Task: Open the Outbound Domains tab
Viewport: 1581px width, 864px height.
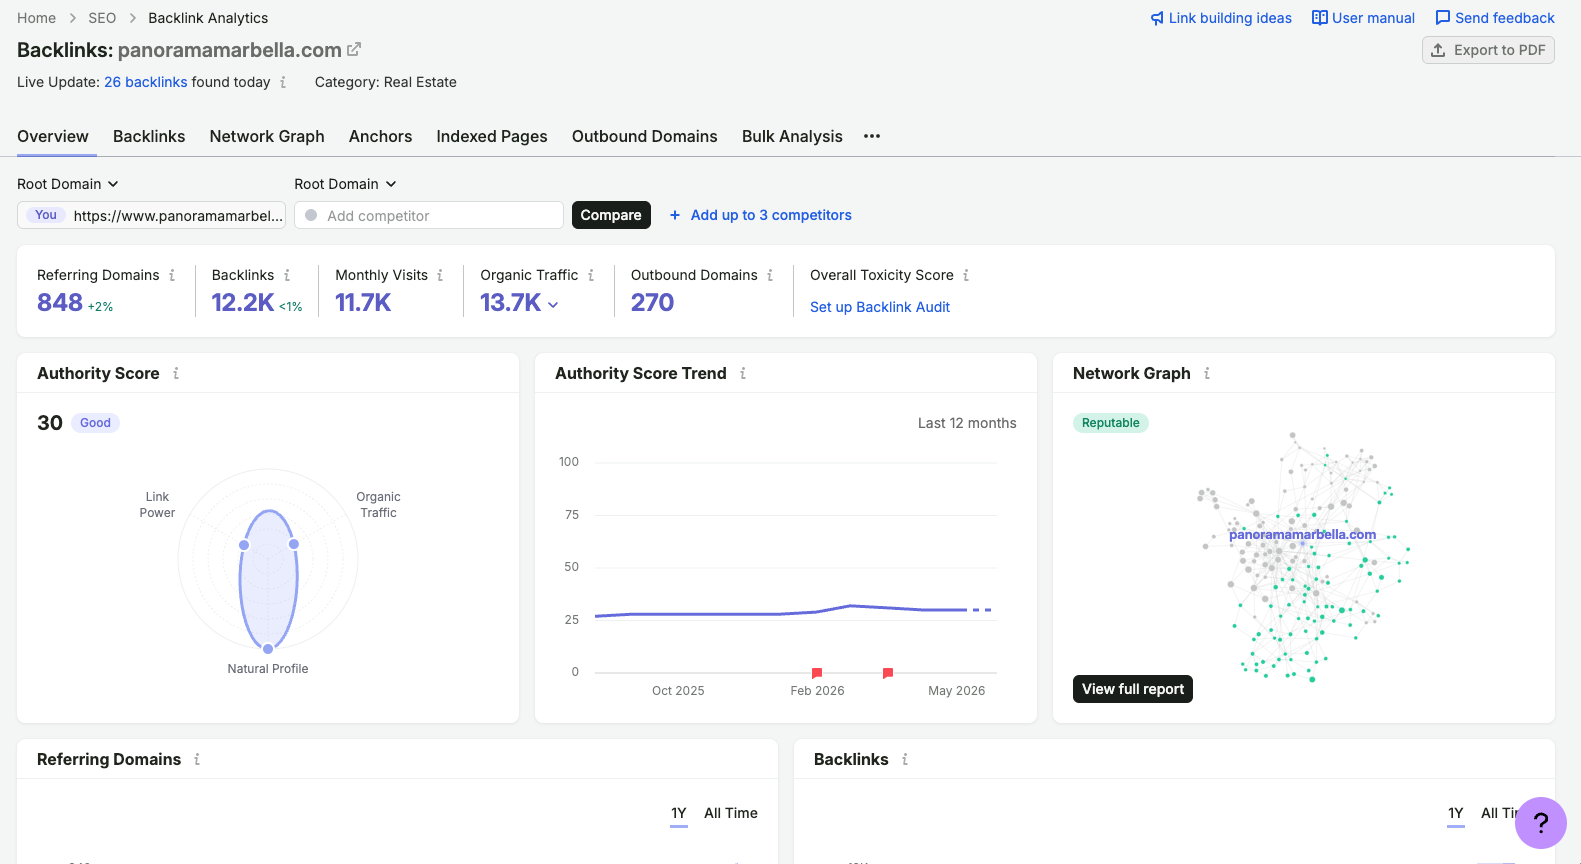Action: click(645, 136)
